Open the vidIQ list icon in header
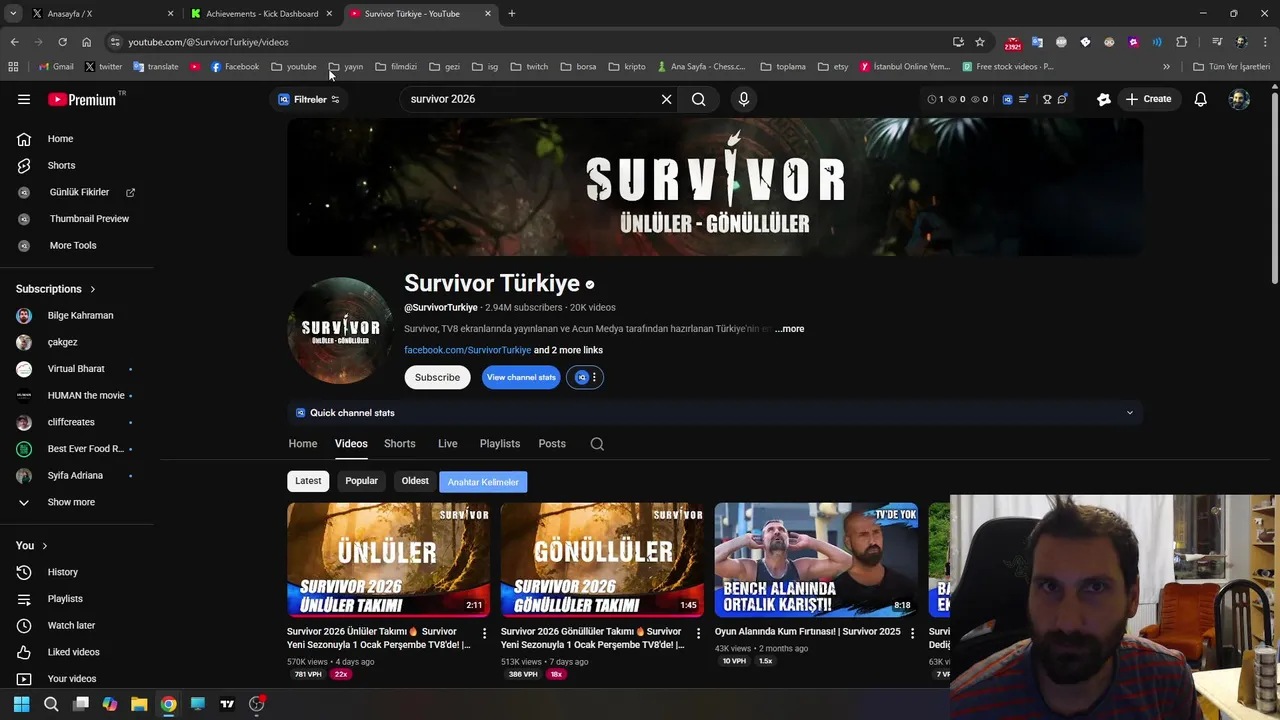1280x720 pixels. tap(1024, 99)
